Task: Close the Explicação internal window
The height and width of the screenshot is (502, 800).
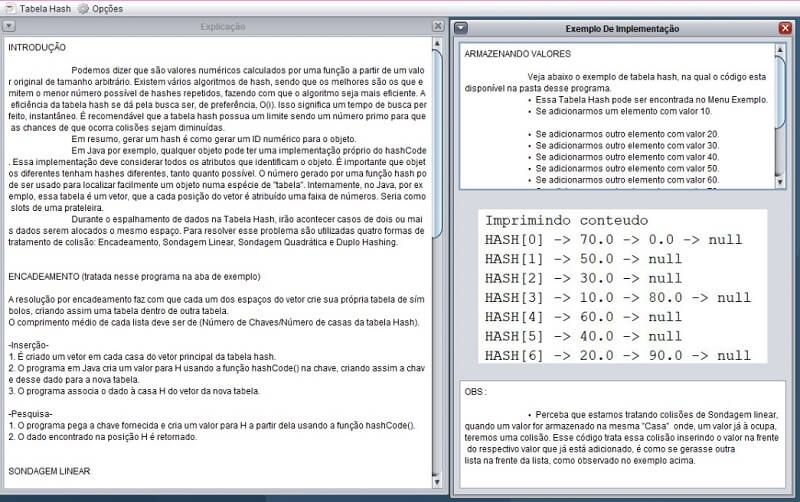Action: tap(437, 27)
